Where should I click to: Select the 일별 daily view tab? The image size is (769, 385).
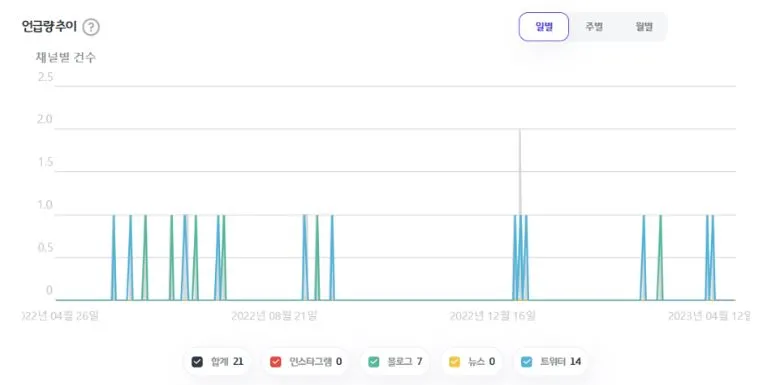544,26
